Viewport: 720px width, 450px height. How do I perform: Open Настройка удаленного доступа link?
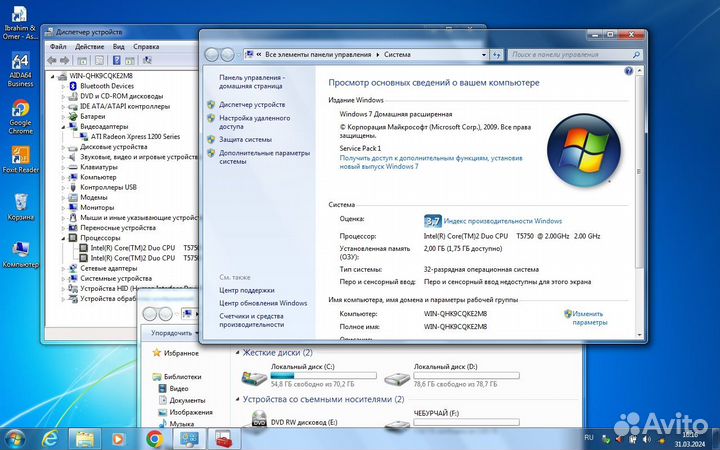[254, 122]
